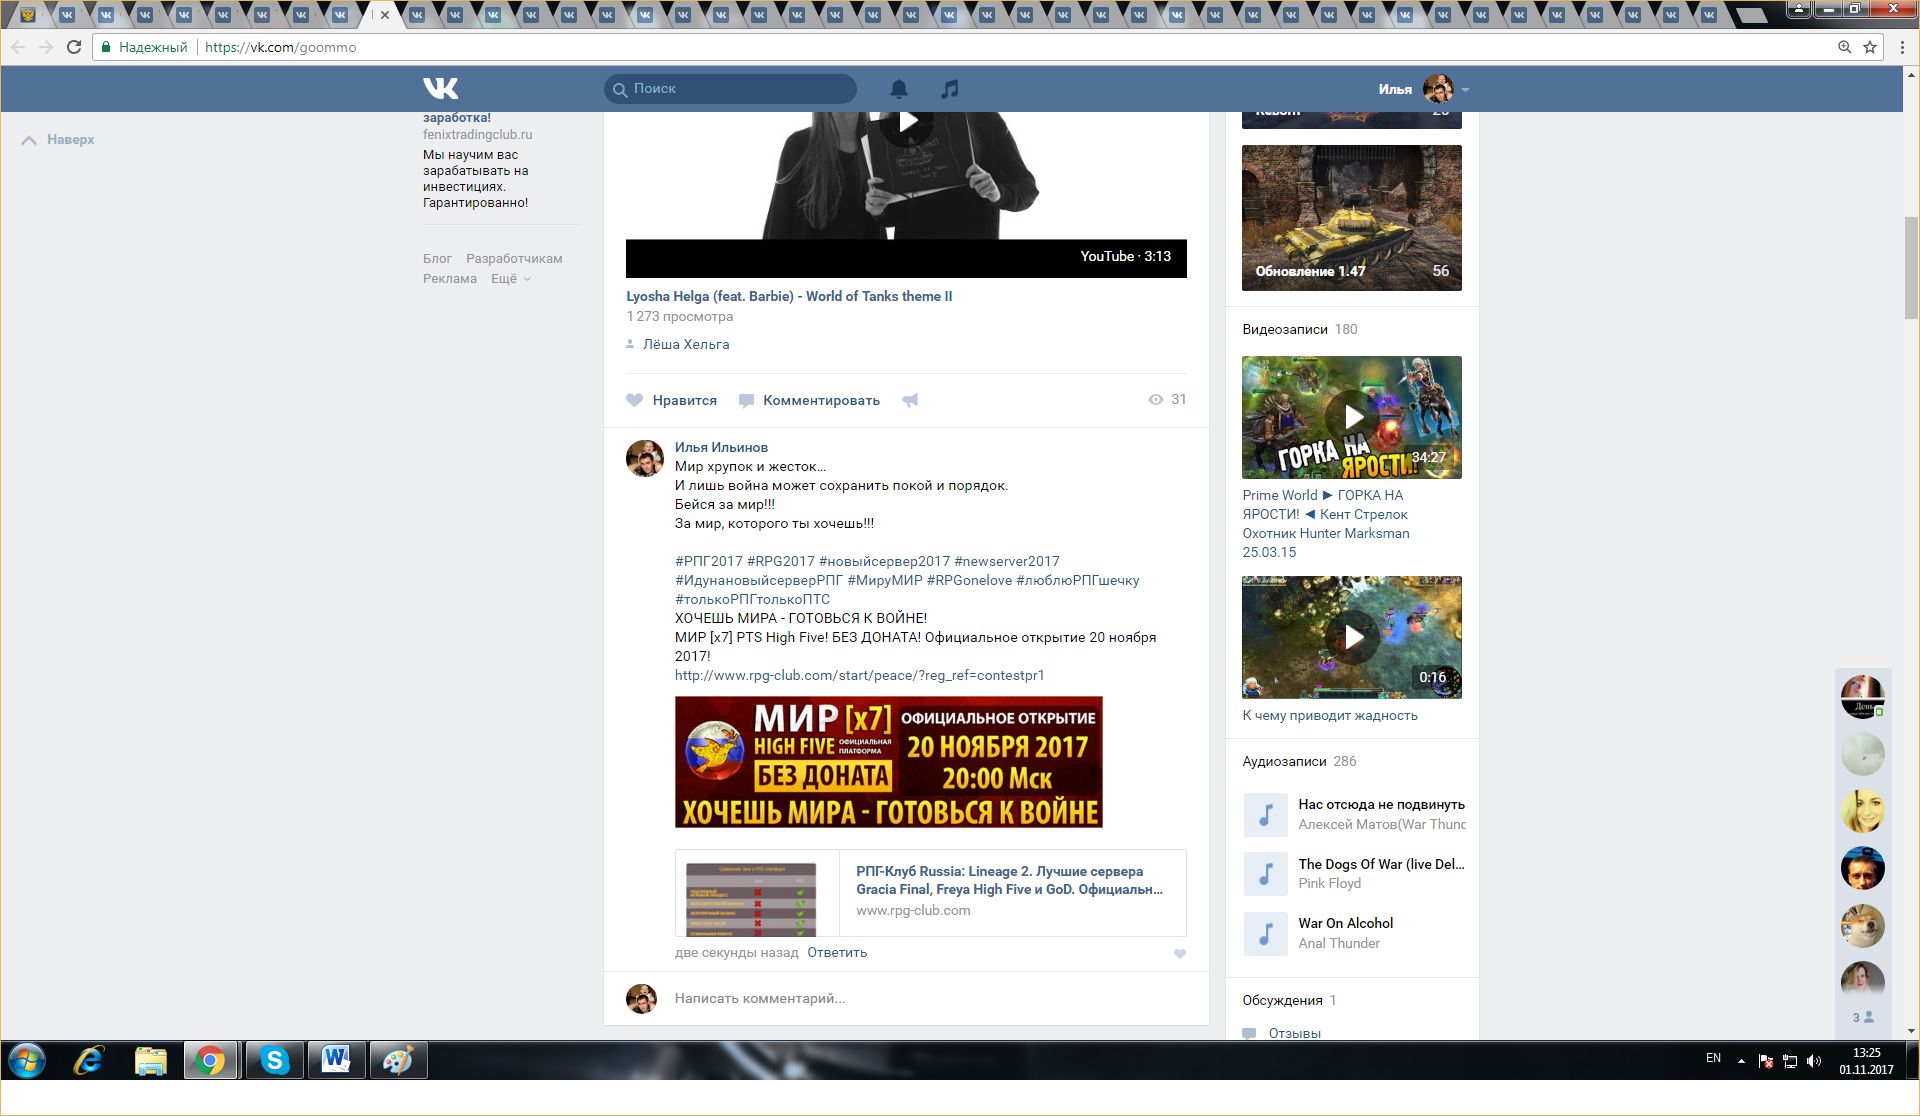Viewport: 1920px width, 1116px height.
Task: Toggle the small heart on Илья's comment
Action: pos(1180,954)
